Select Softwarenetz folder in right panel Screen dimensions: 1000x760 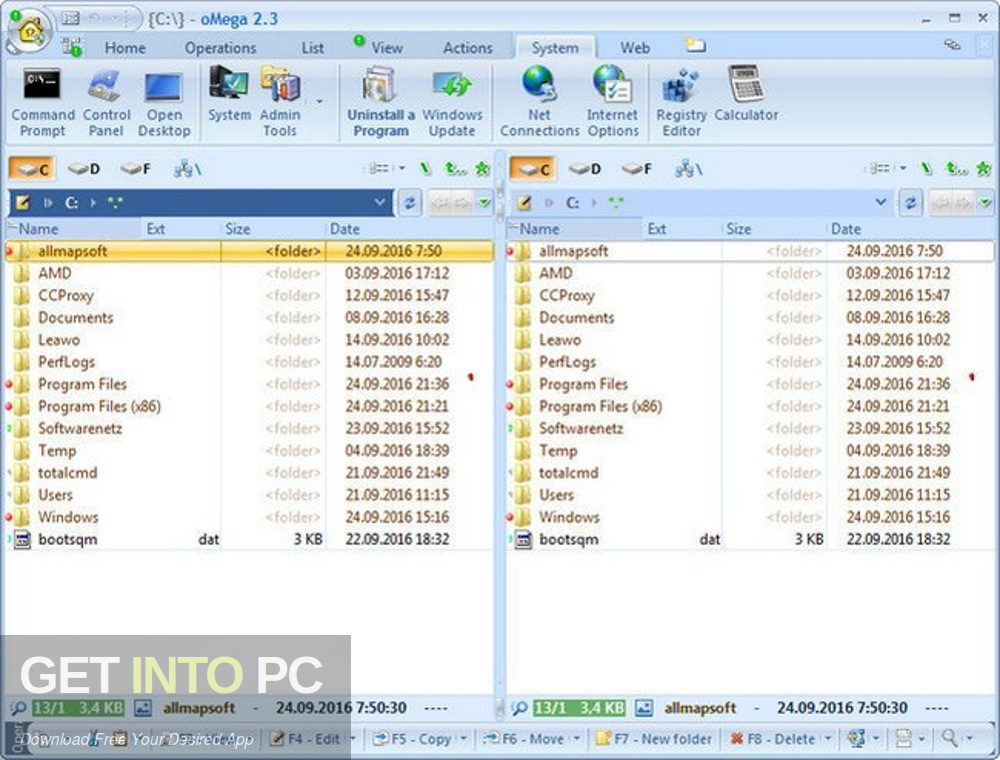click(x=750, y=428)
